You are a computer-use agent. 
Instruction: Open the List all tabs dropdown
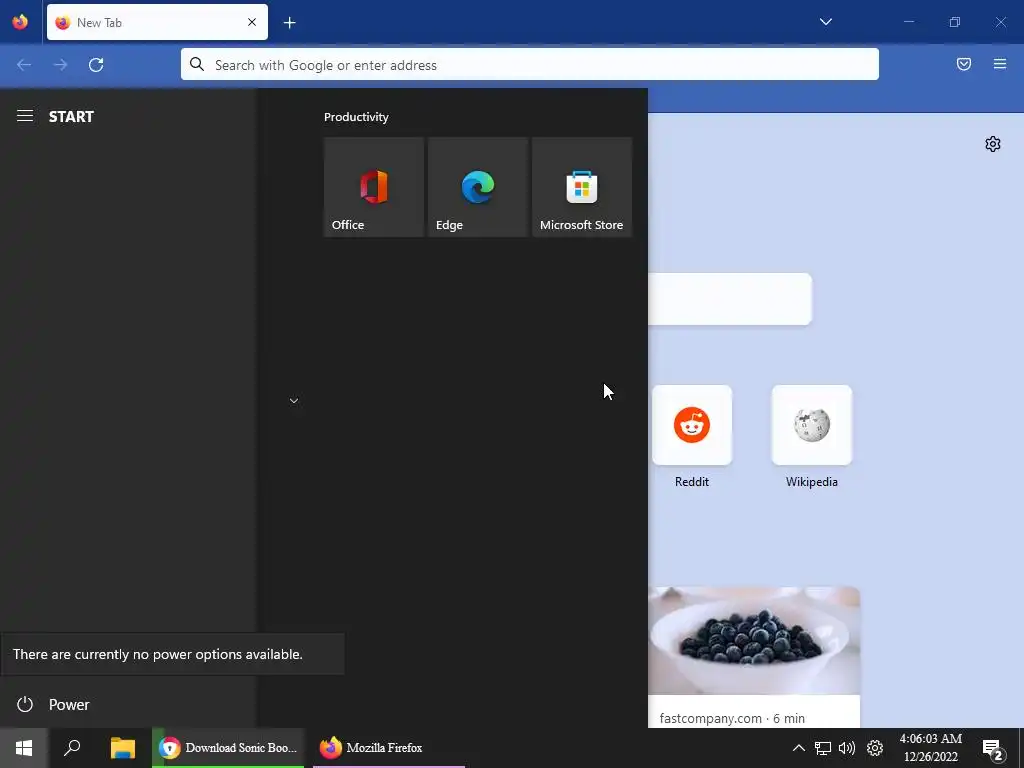(x=825, y=22)
